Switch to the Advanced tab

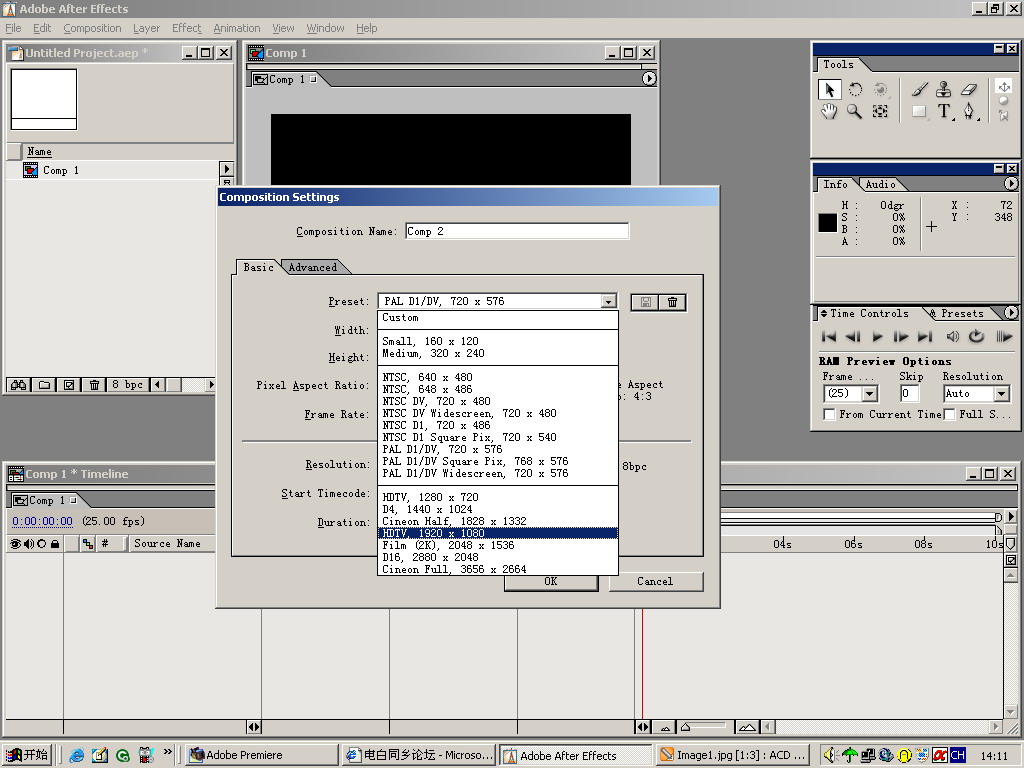point(313,267)
